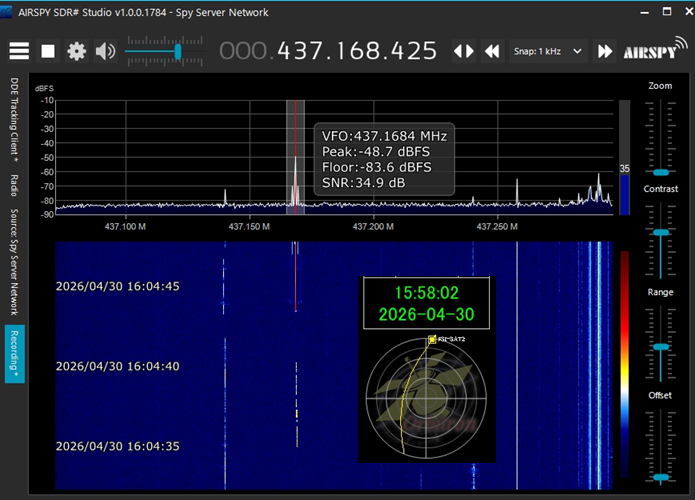Mute audio with the speaker icon

(105, 51)
